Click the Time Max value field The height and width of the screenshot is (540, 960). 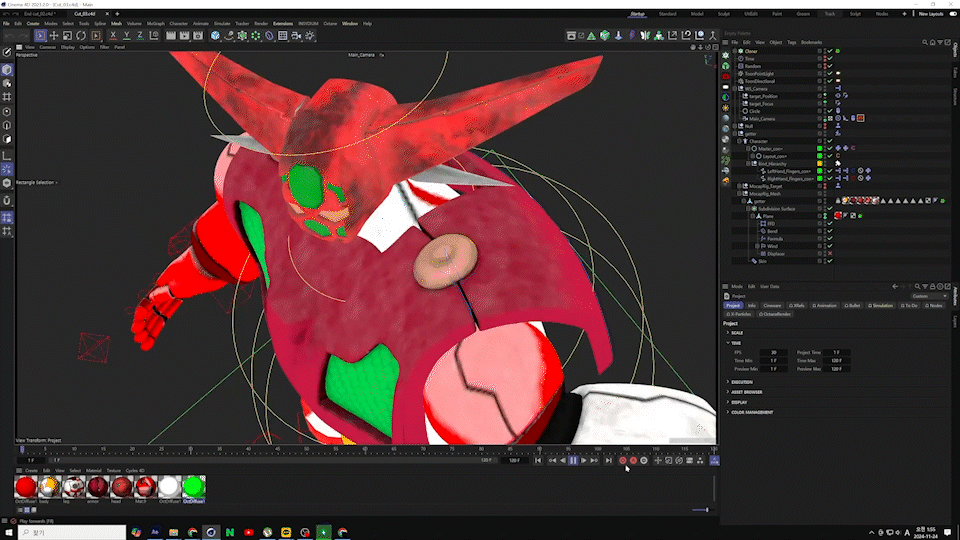837,361
